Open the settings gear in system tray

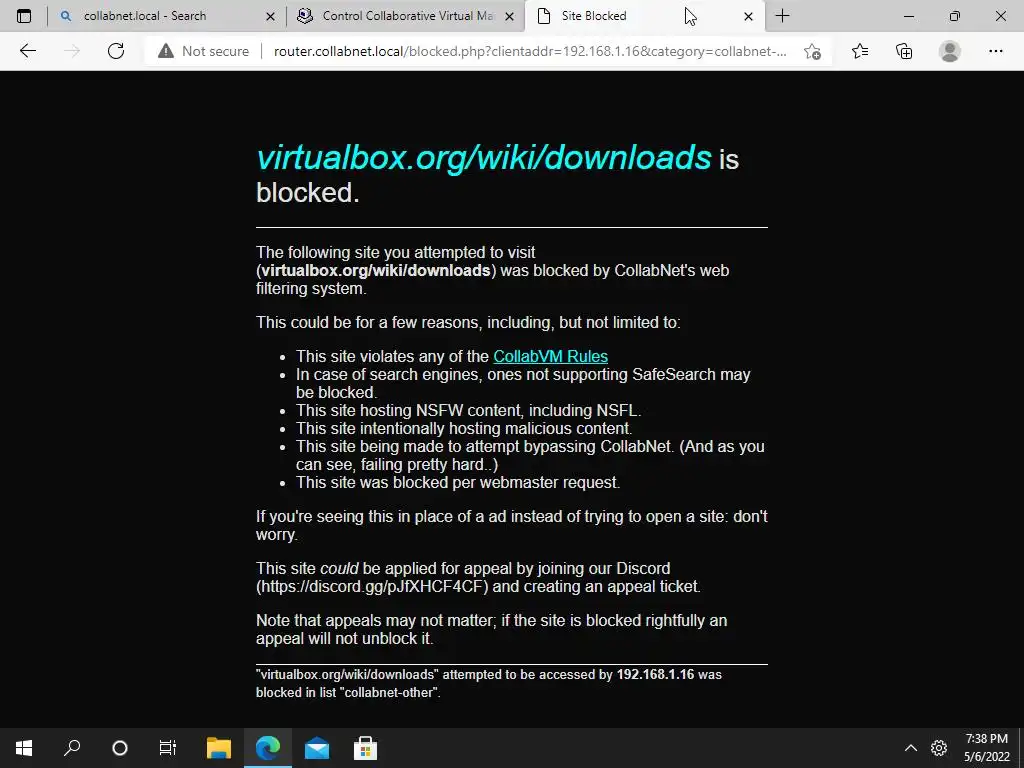click(939, 748)
